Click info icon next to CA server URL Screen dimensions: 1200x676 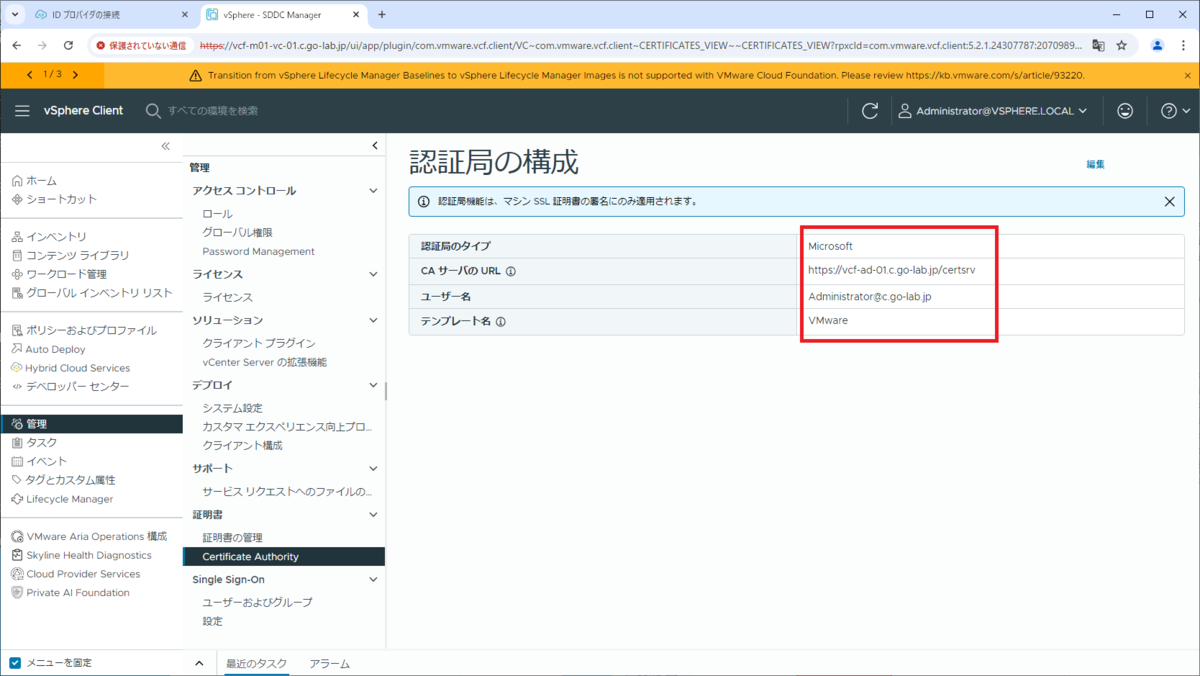coord(511,272)
